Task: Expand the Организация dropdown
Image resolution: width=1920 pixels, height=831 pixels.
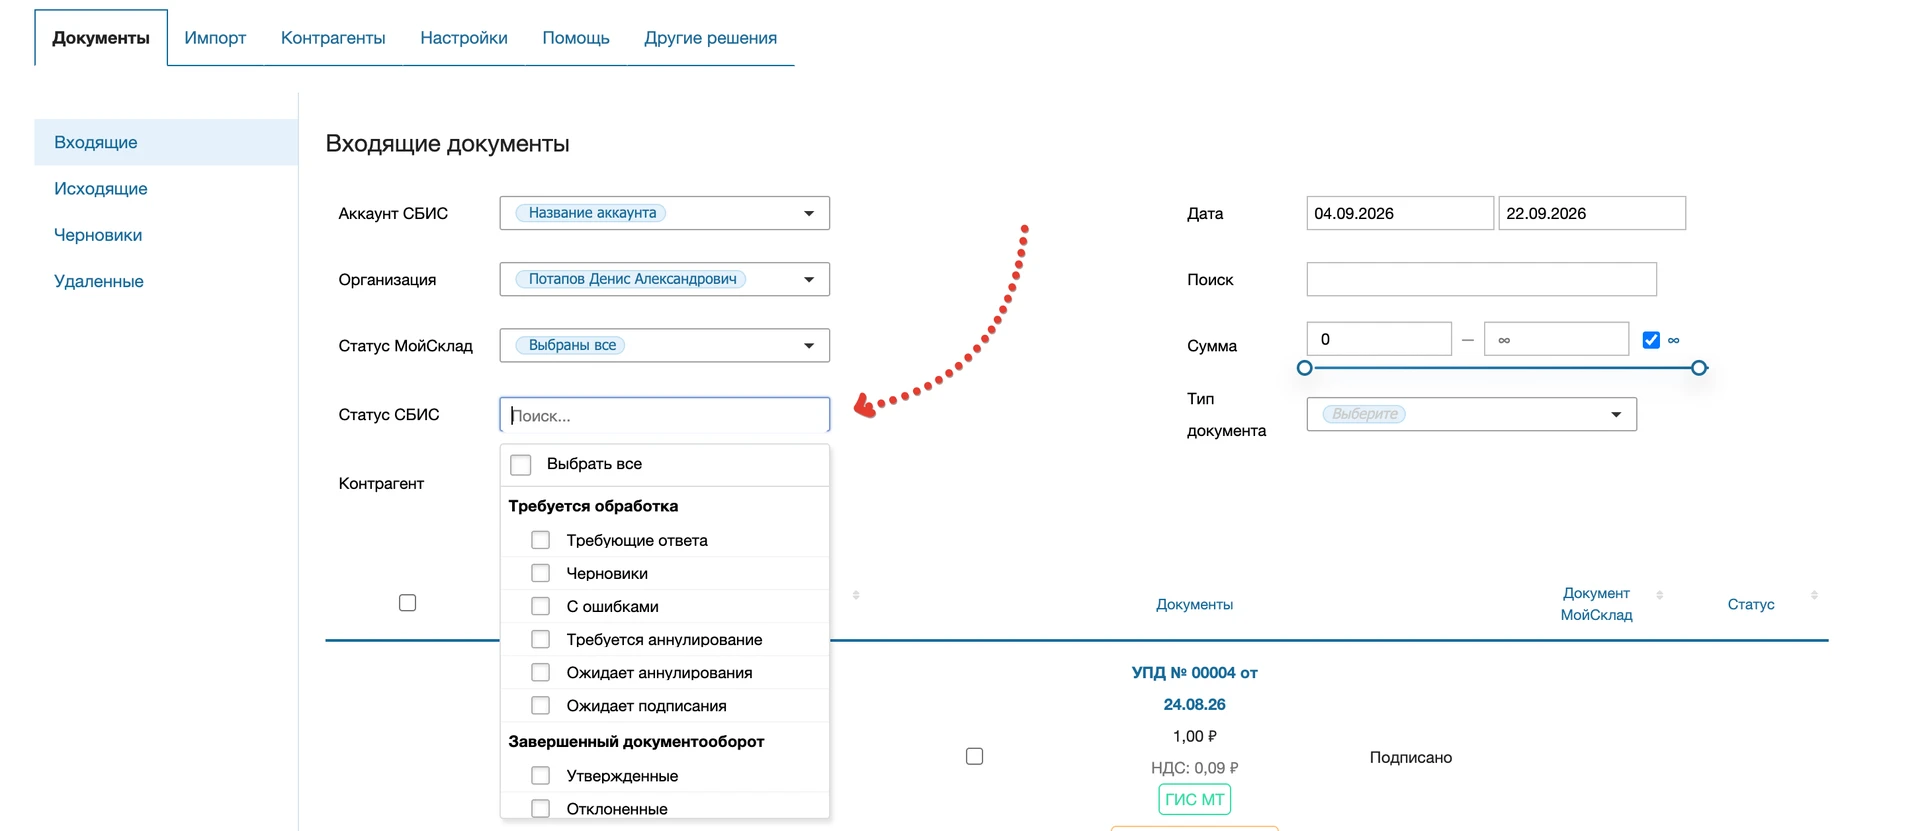Action: [665, 279]
